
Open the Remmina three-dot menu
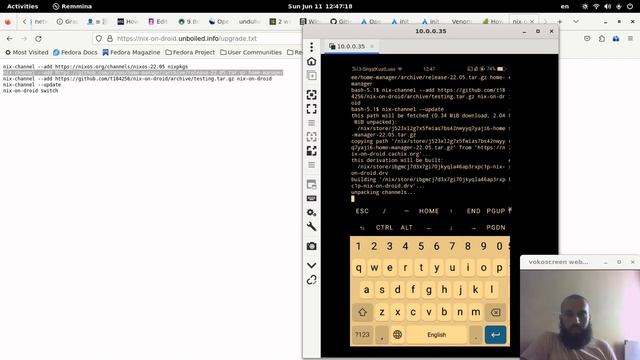click(x=311, y=47)
